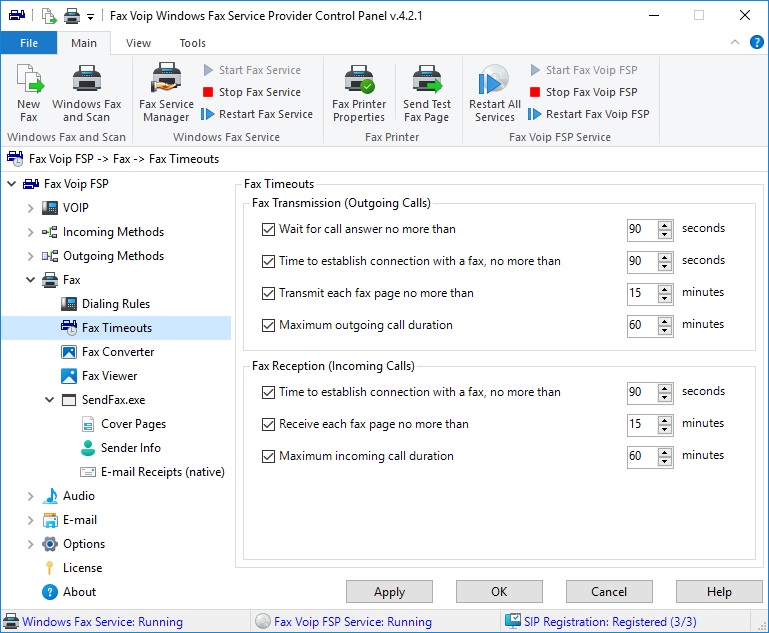Click quick access new fax document icon
This screenshot has height=633, width=769.
[x=49, y=16]
